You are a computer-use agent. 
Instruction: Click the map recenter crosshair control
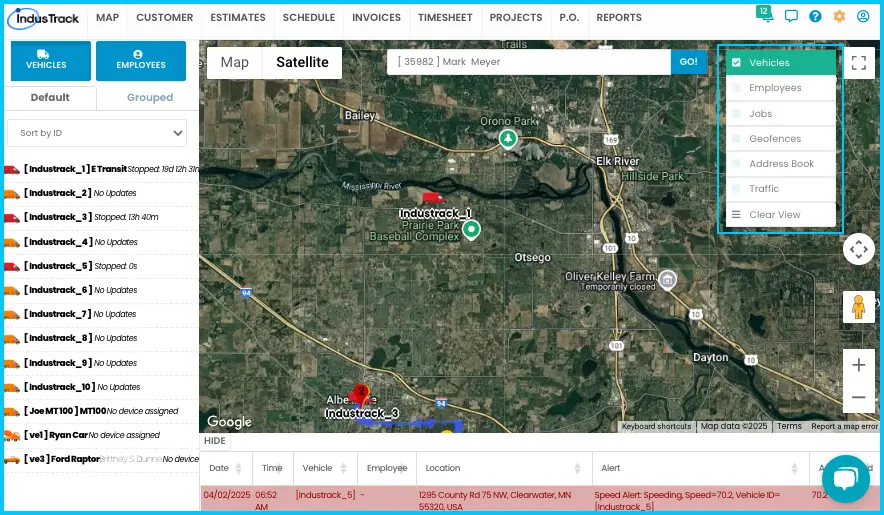pos(859,249)
